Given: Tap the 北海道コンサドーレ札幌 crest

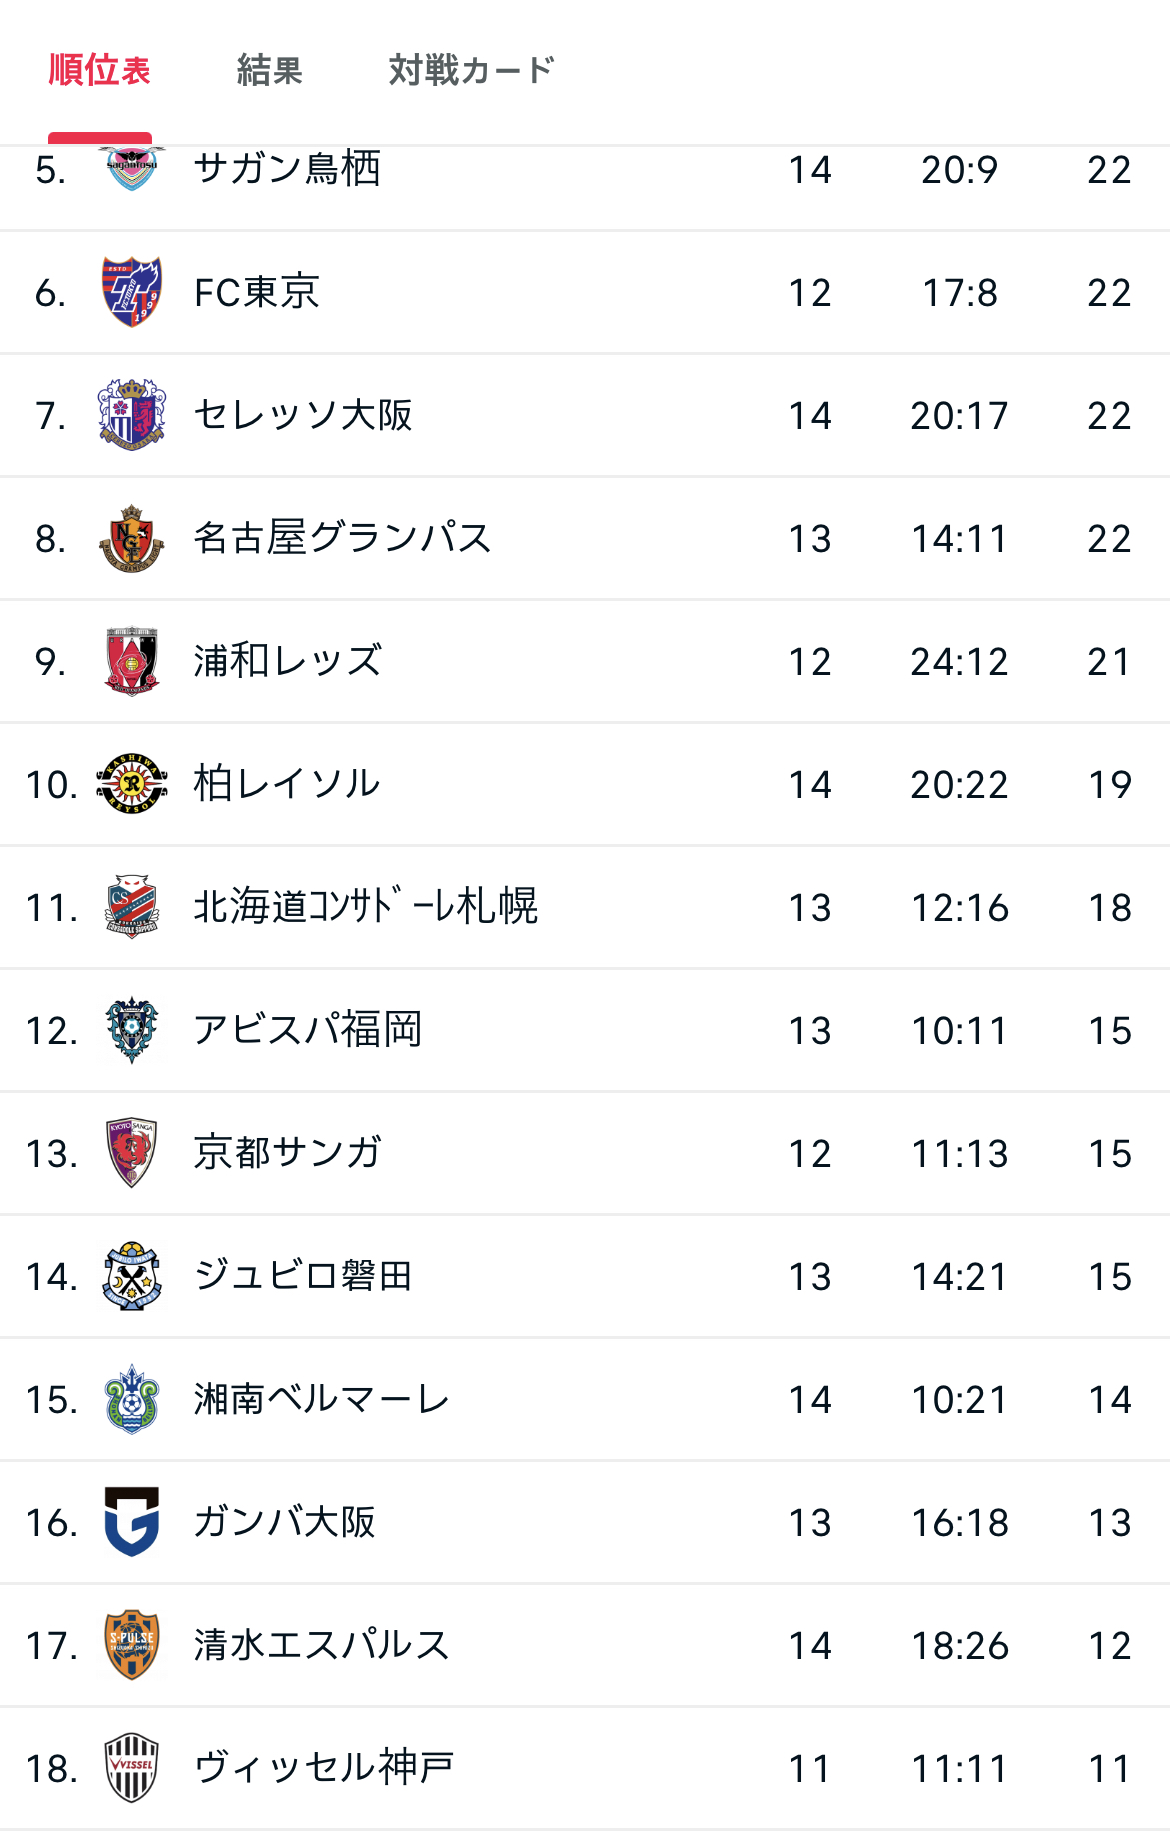Looking at the screenshot, I should click(131, 907).
